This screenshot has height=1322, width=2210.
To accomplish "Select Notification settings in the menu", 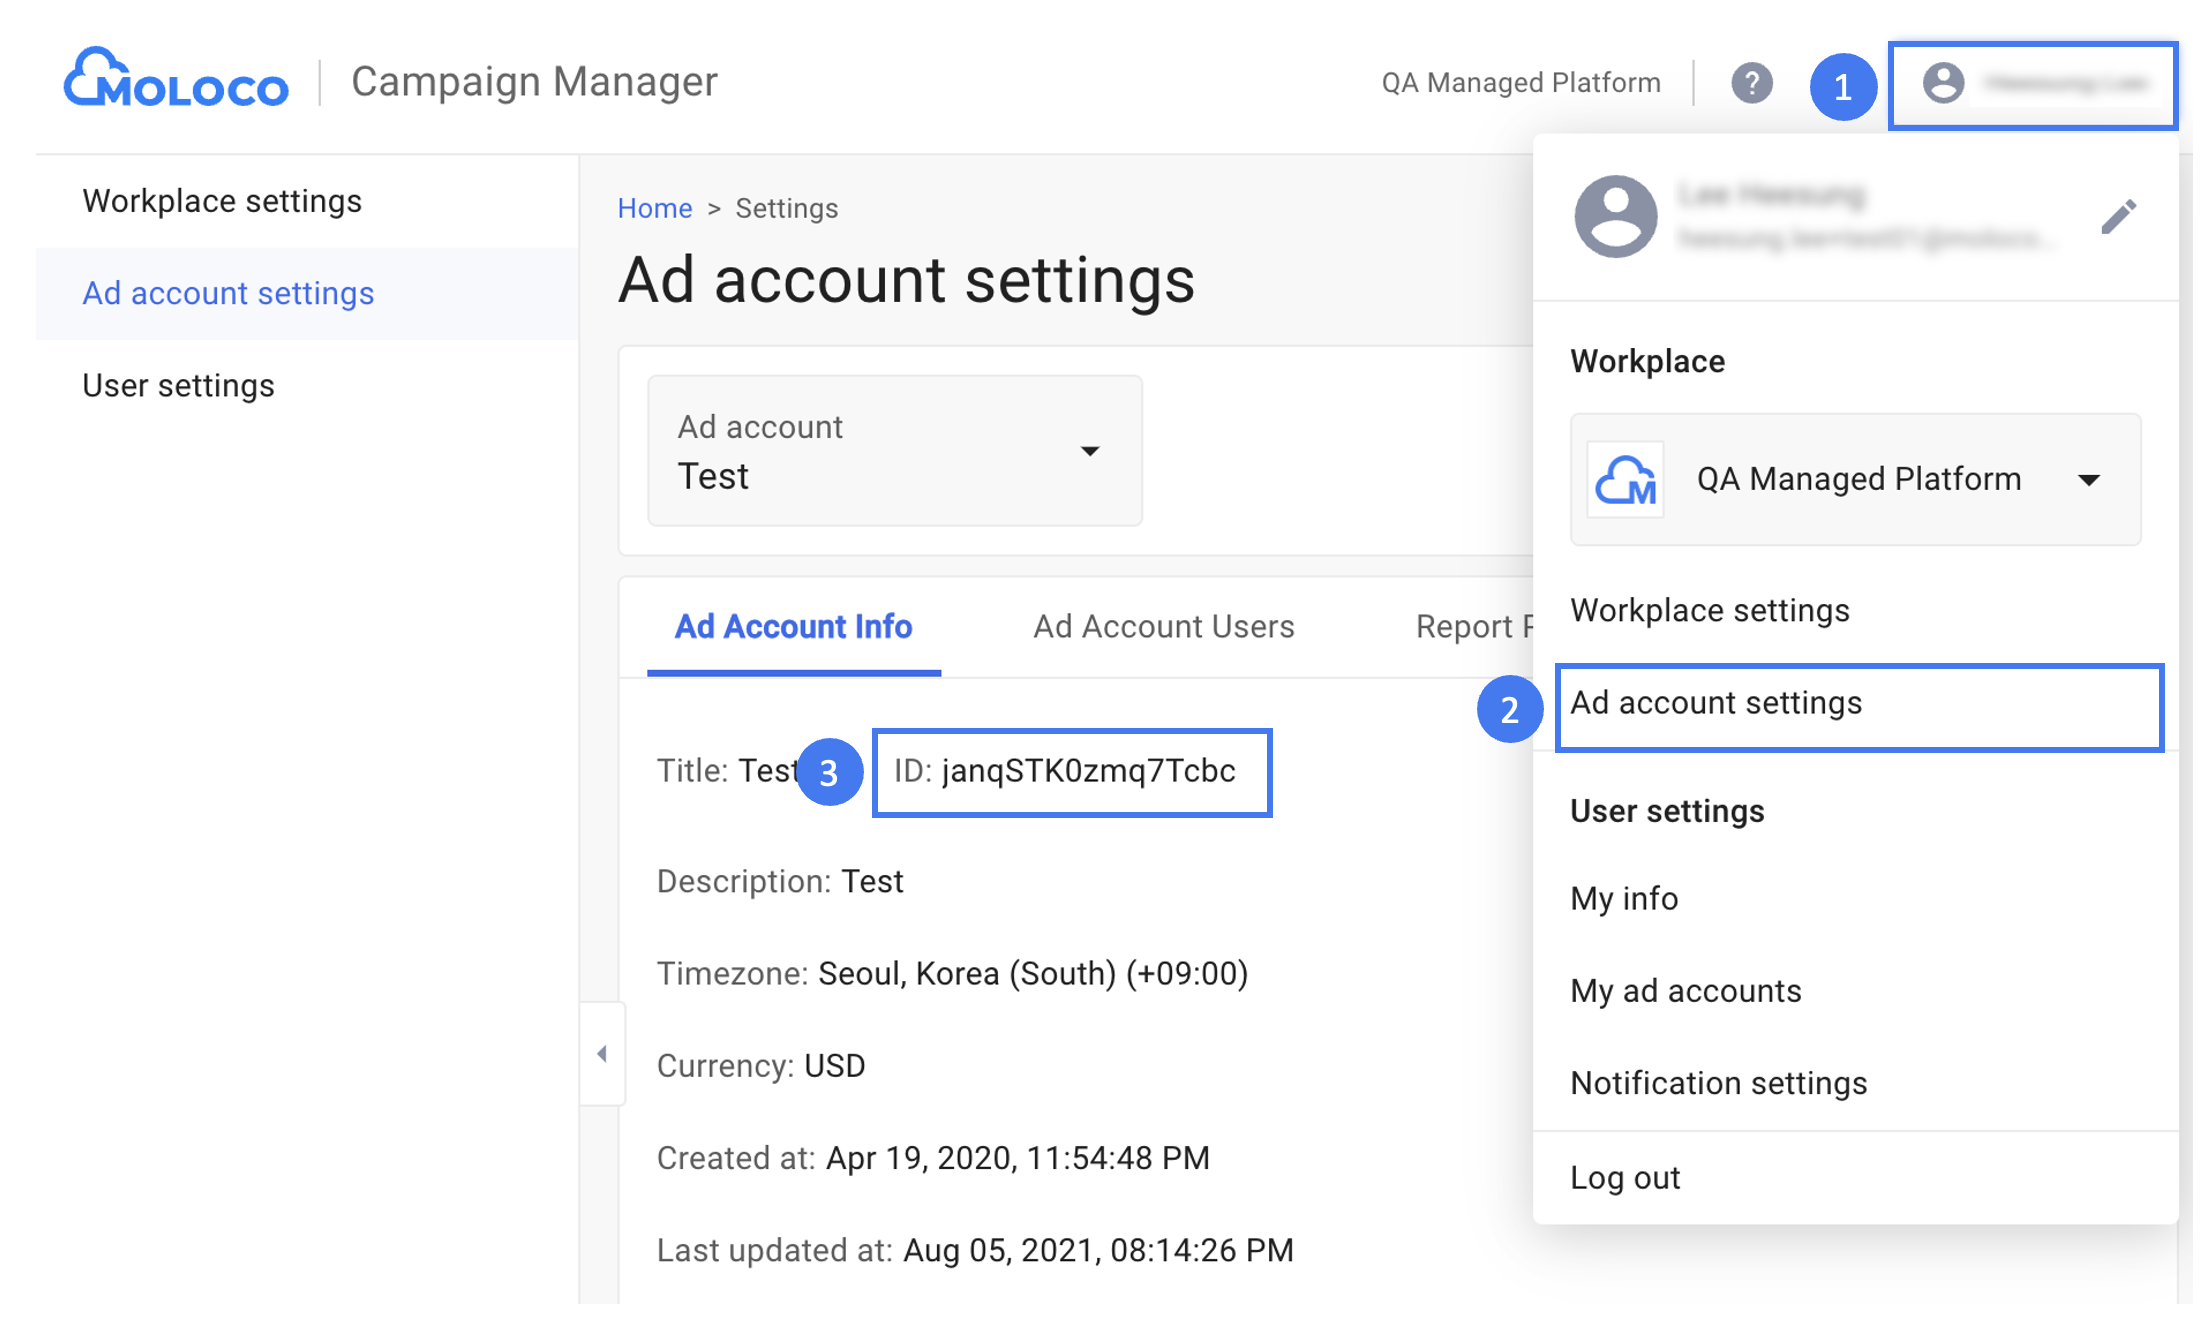I will click(x=1718, y=1083).
